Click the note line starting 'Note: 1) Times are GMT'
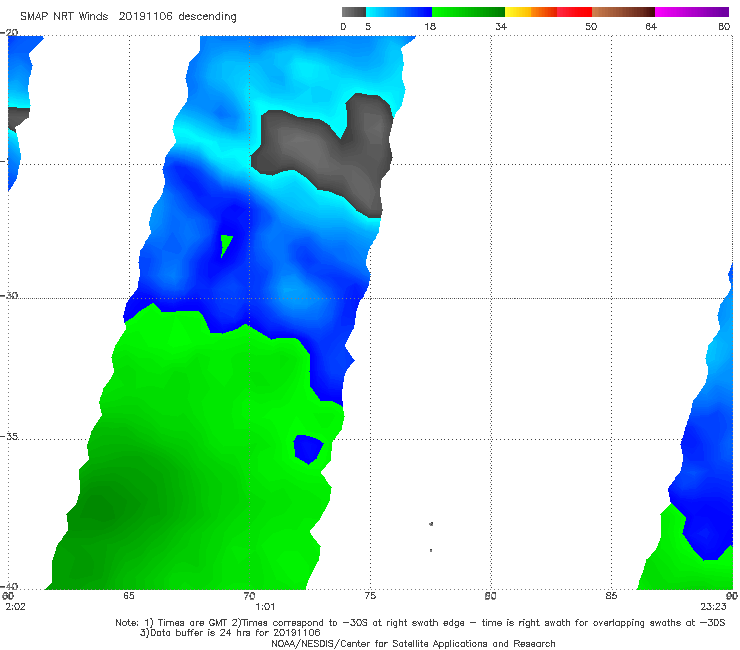740x650 pixels. pyautogui.click(x=420, y=623)
